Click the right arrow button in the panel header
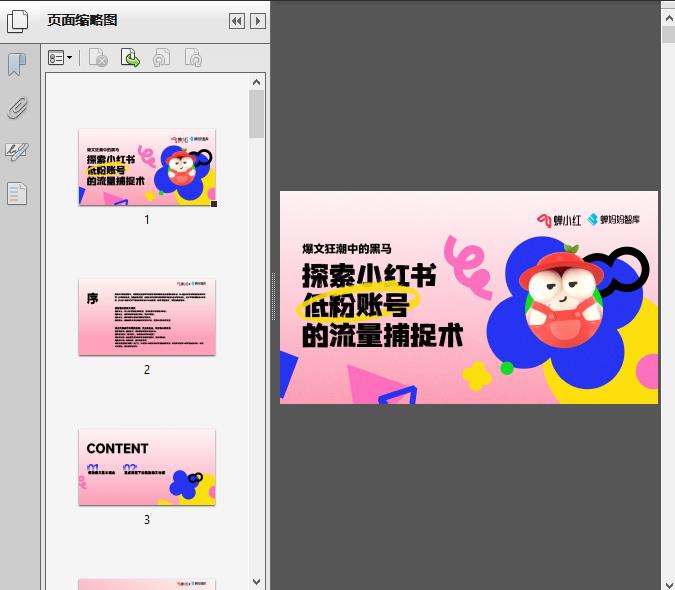Image resolution: width=675 pixels, height=590 pixels. pos(258,21)
